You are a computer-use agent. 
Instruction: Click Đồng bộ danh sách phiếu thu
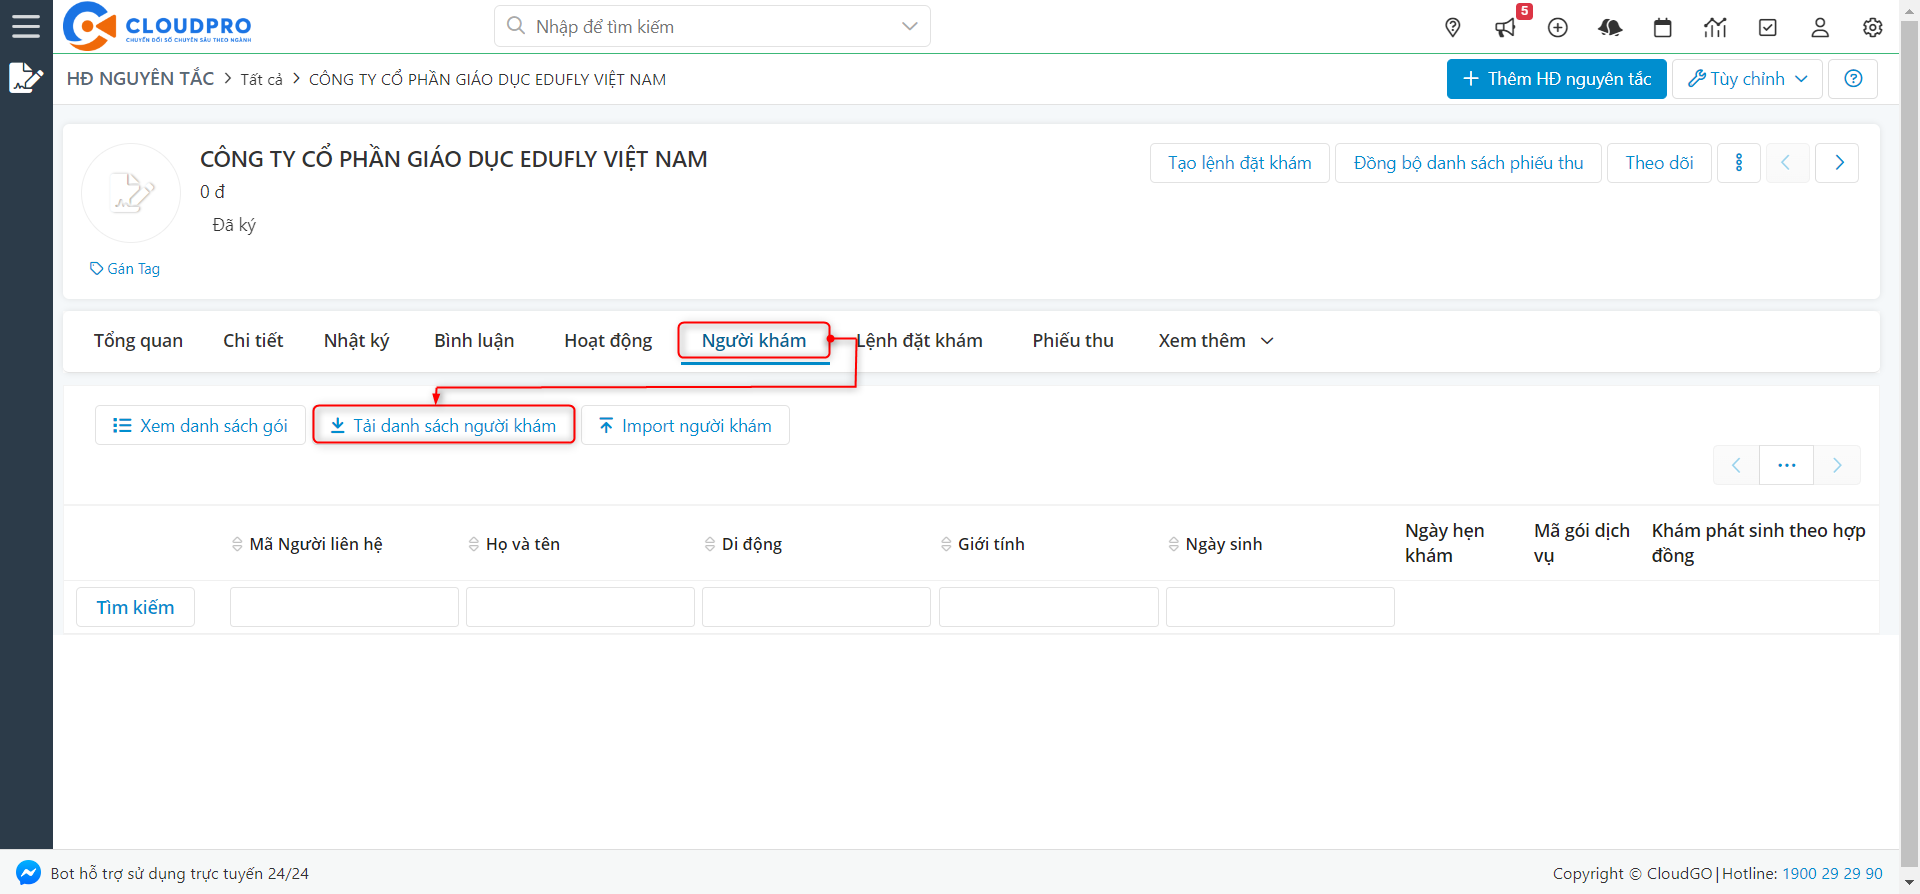coord(1468,163)
